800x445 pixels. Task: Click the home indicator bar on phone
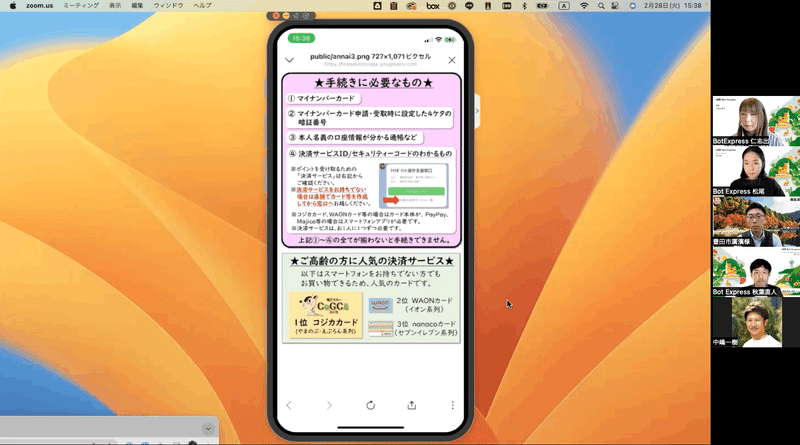click(x=371, y=428)
